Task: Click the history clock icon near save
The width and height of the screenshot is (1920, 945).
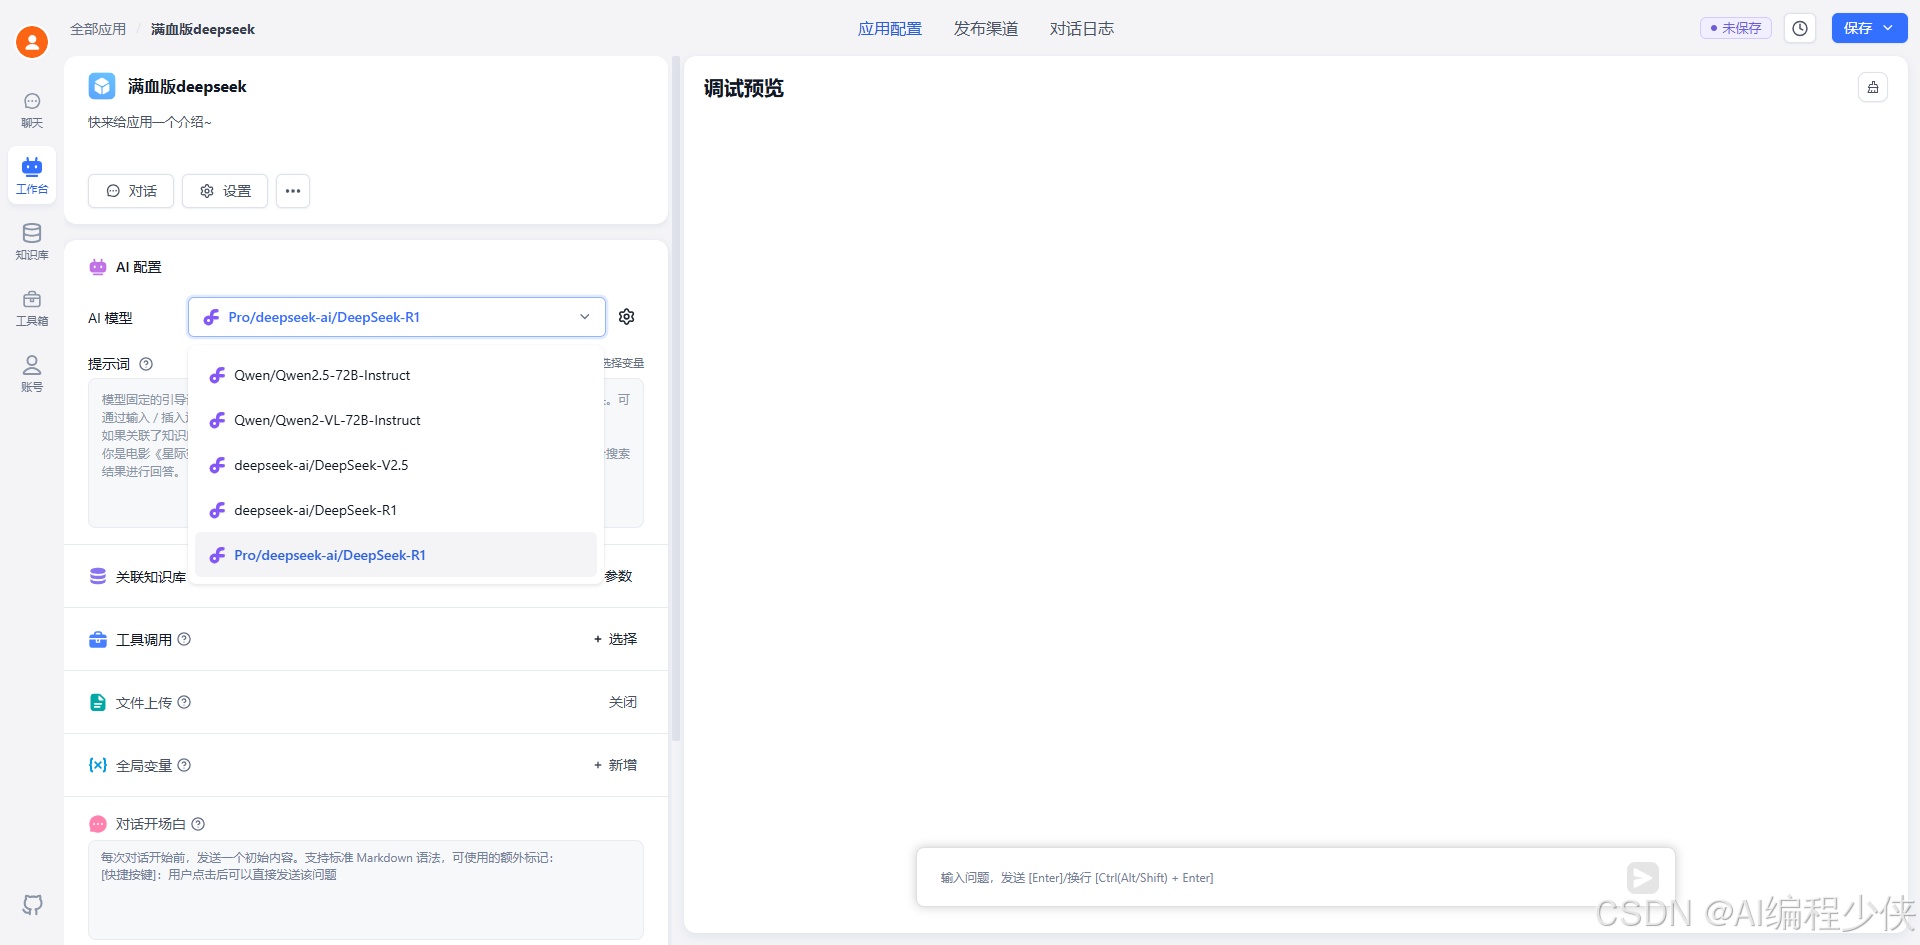Action: 1800,29
